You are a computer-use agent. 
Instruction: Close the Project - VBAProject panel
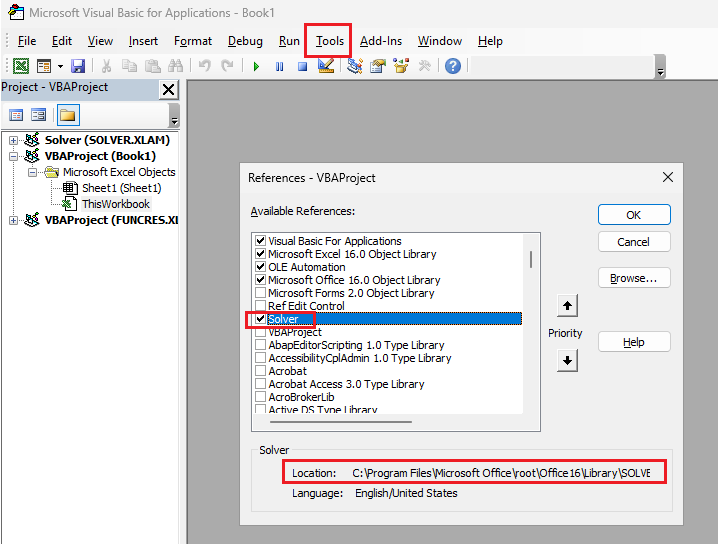tap(169, 89)
